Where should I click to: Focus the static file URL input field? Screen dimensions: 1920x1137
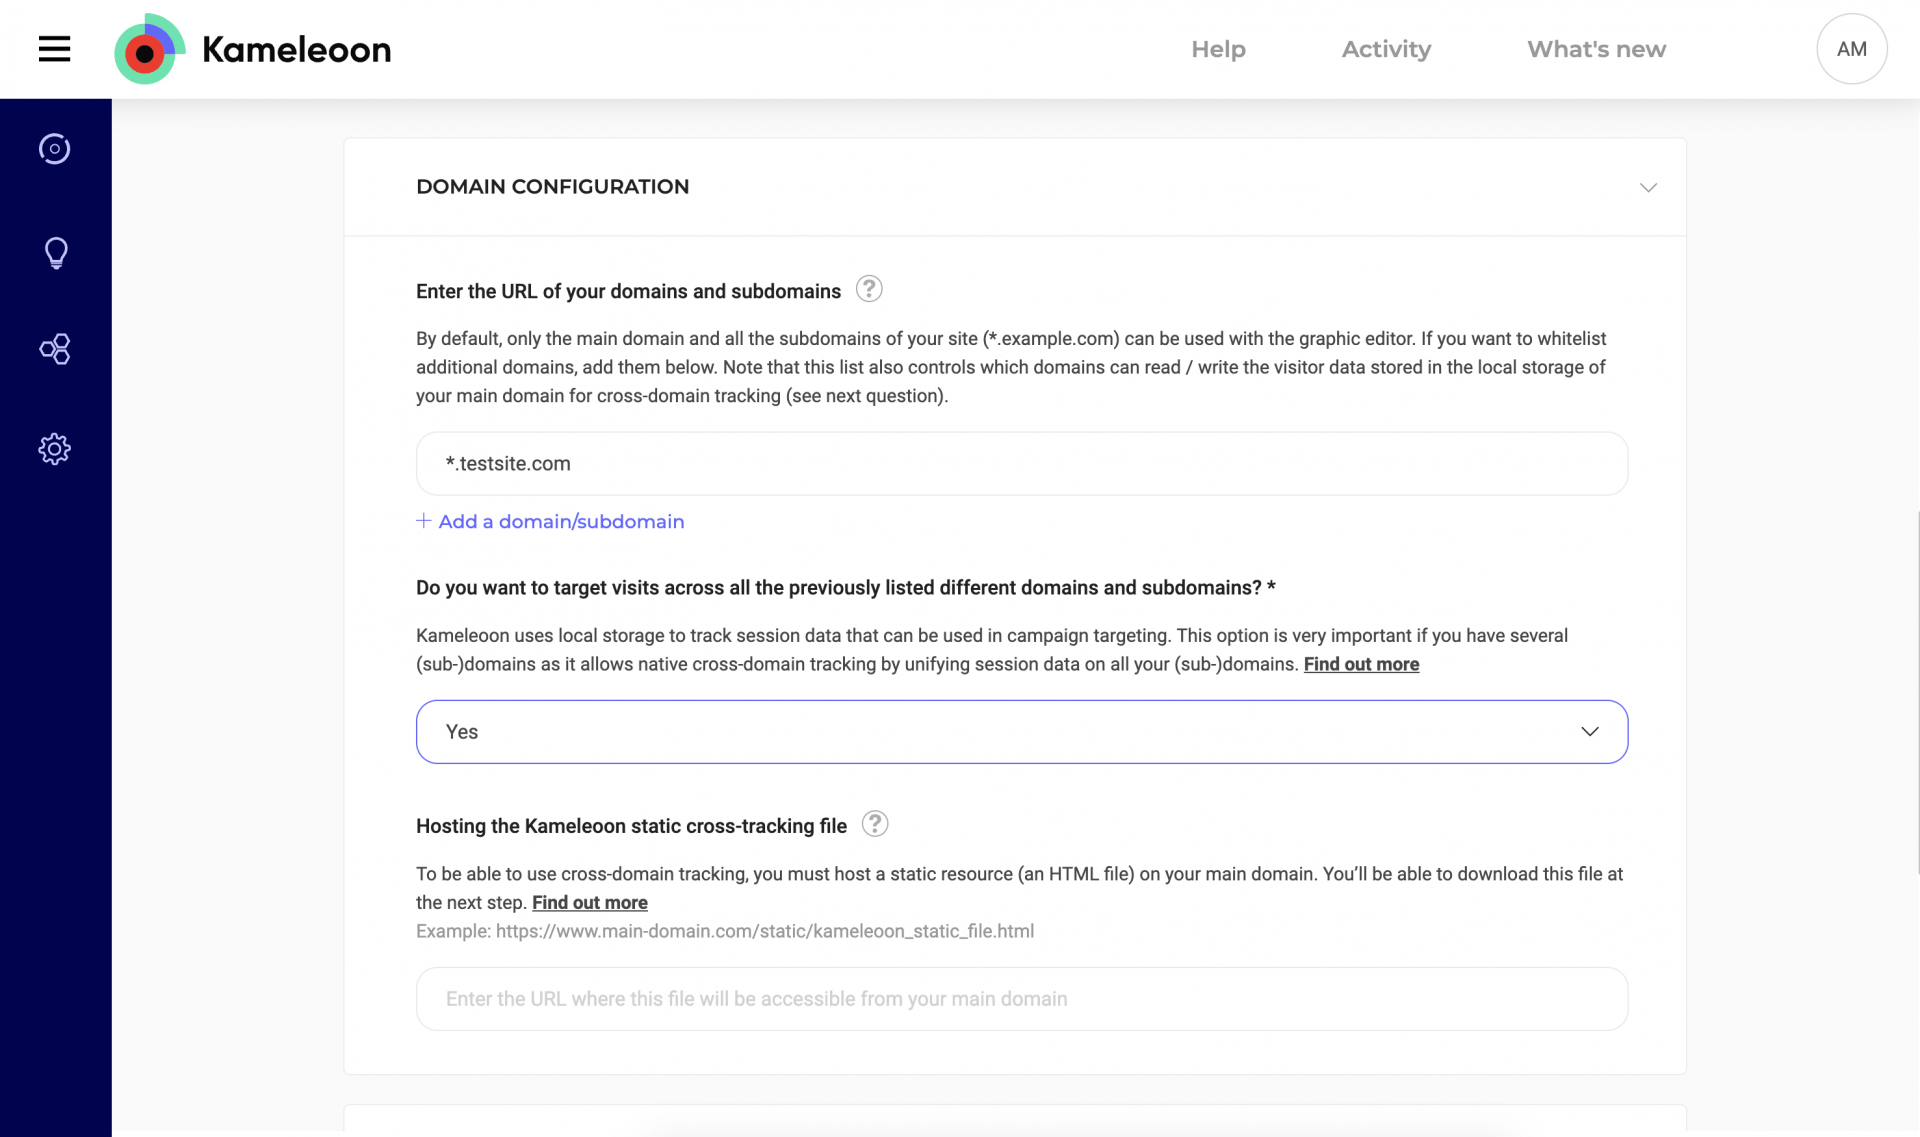pyautogui.click(x=1022, y=999)
